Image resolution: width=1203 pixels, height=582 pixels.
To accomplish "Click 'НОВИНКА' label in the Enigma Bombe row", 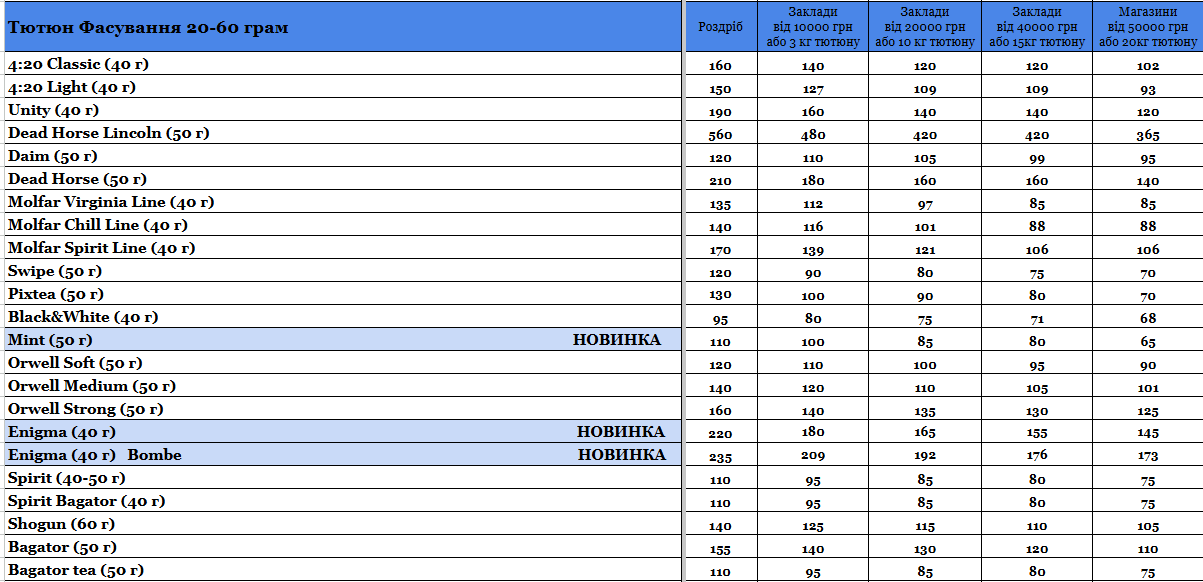I will [x=622, y=455].
